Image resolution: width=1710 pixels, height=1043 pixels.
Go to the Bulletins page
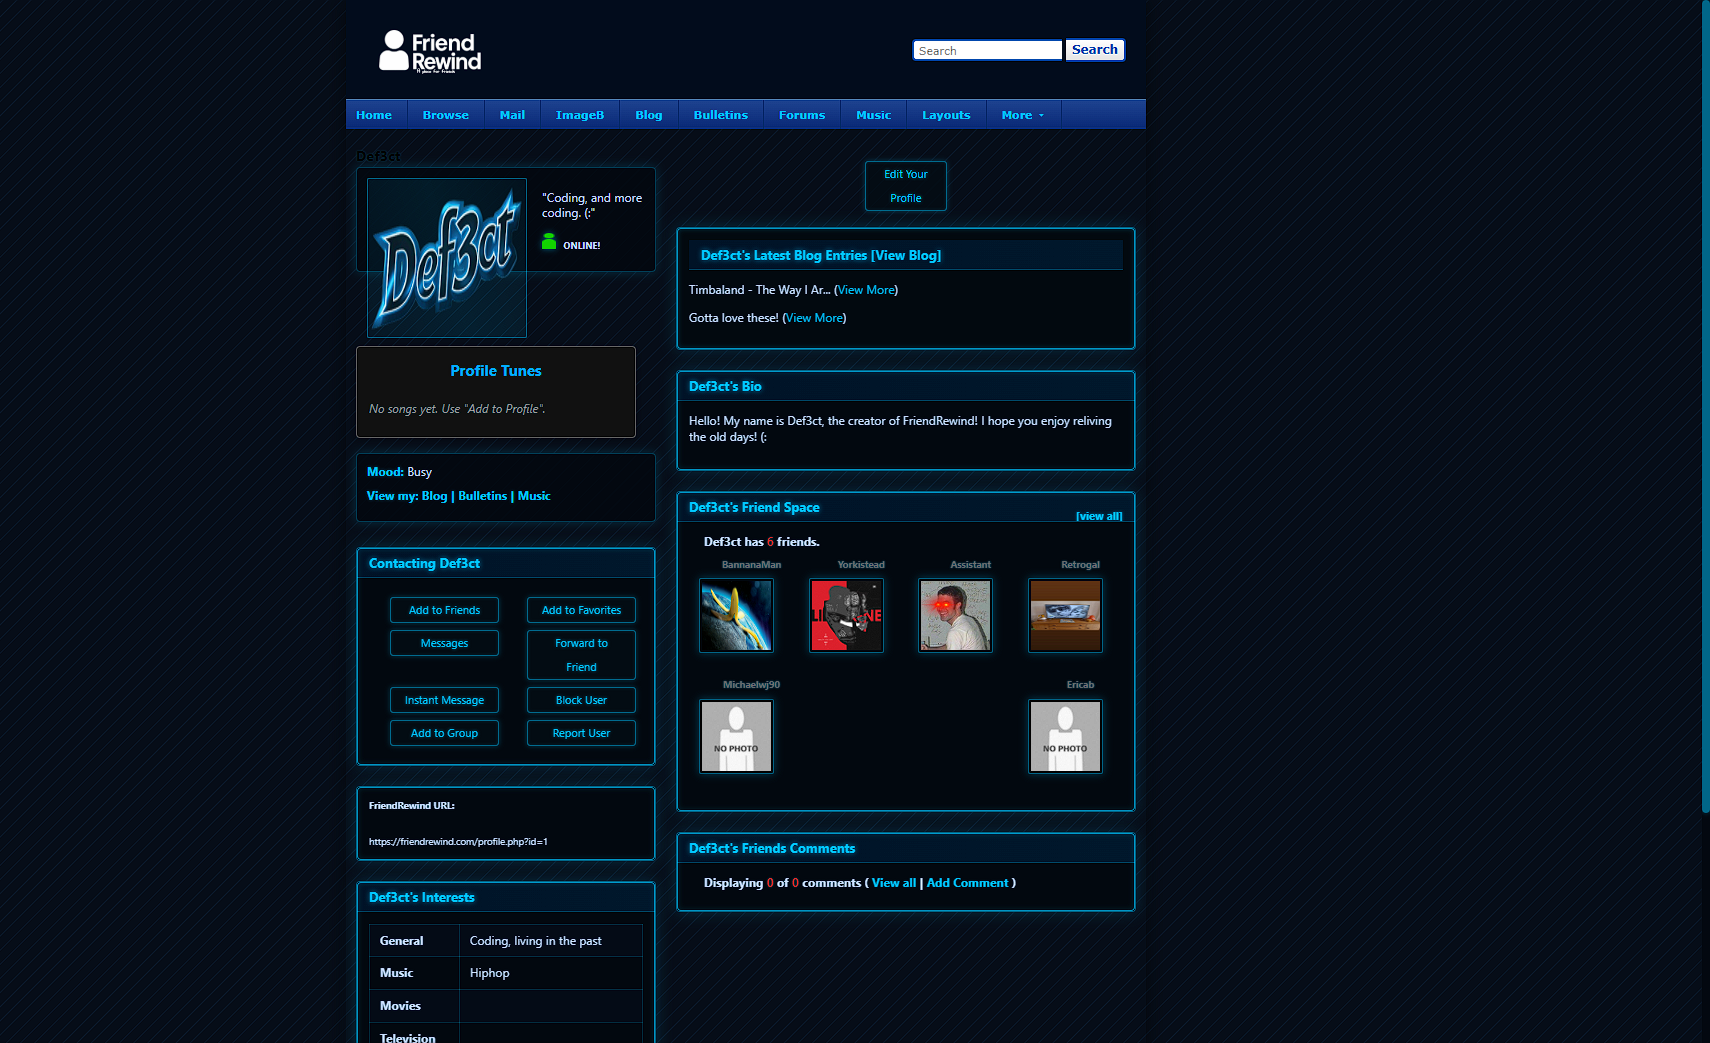point(720,114)
